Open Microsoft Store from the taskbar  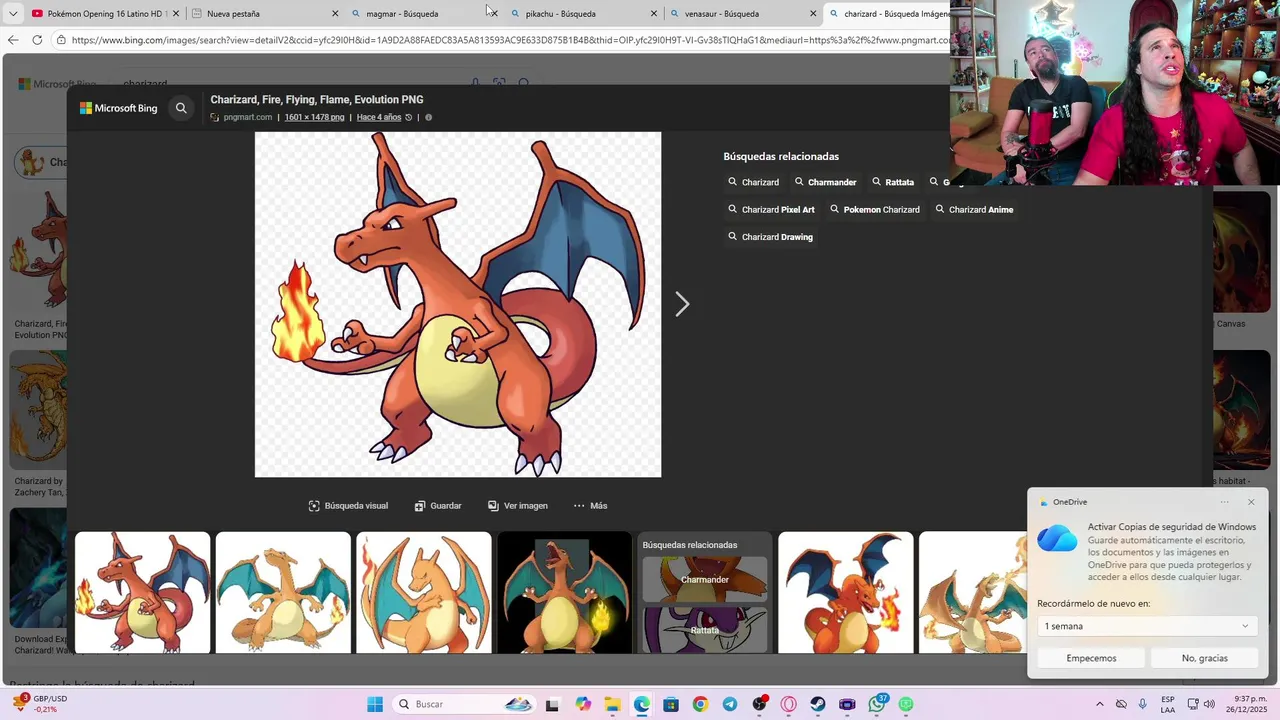pos(671,704)
